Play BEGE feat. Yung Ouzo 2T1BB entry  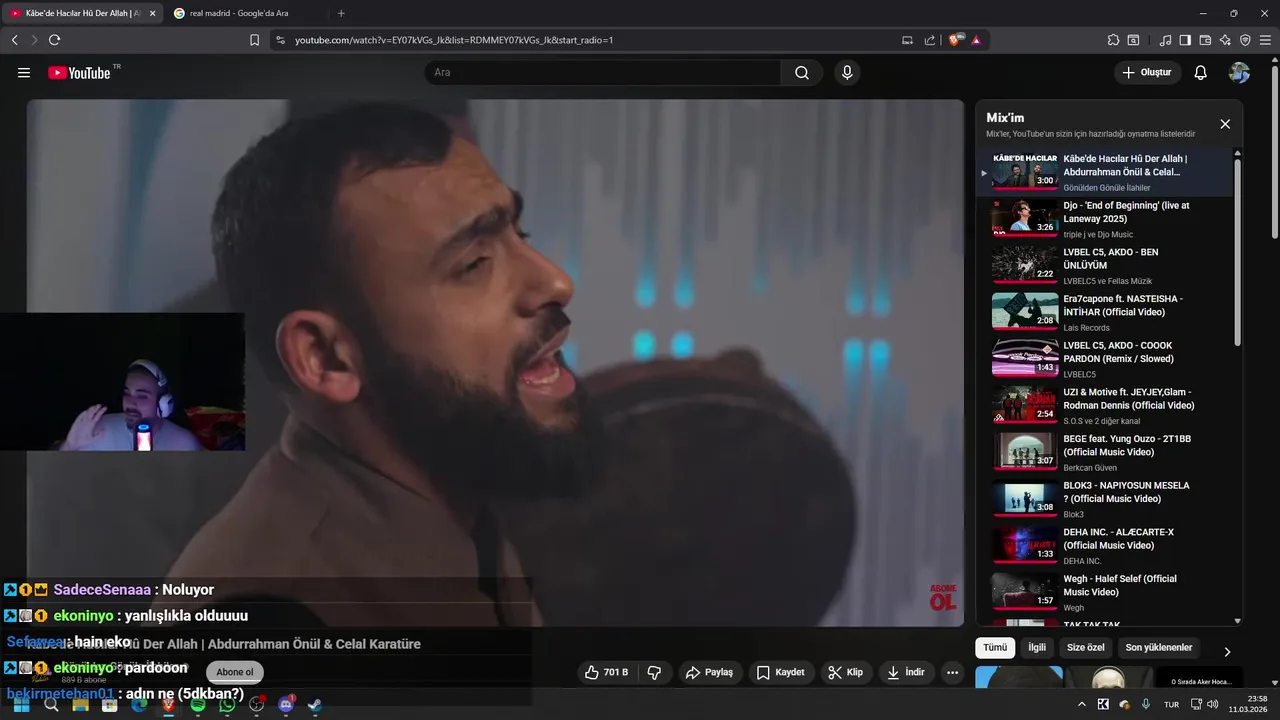[1104, 452]
